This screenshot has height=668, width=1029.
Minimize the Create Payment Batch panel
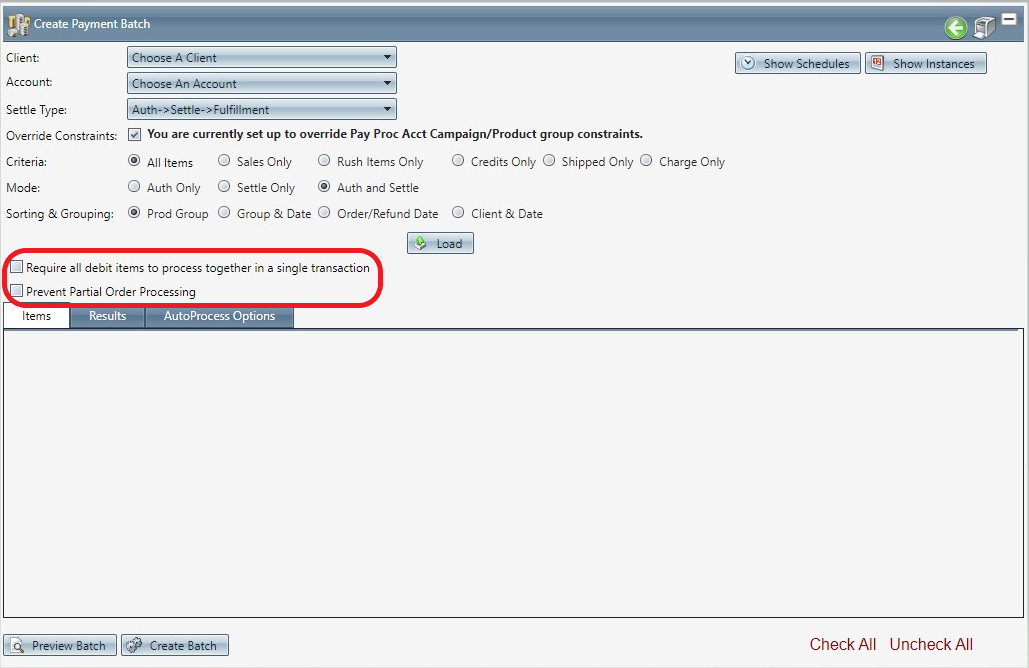click(1009, 20)
